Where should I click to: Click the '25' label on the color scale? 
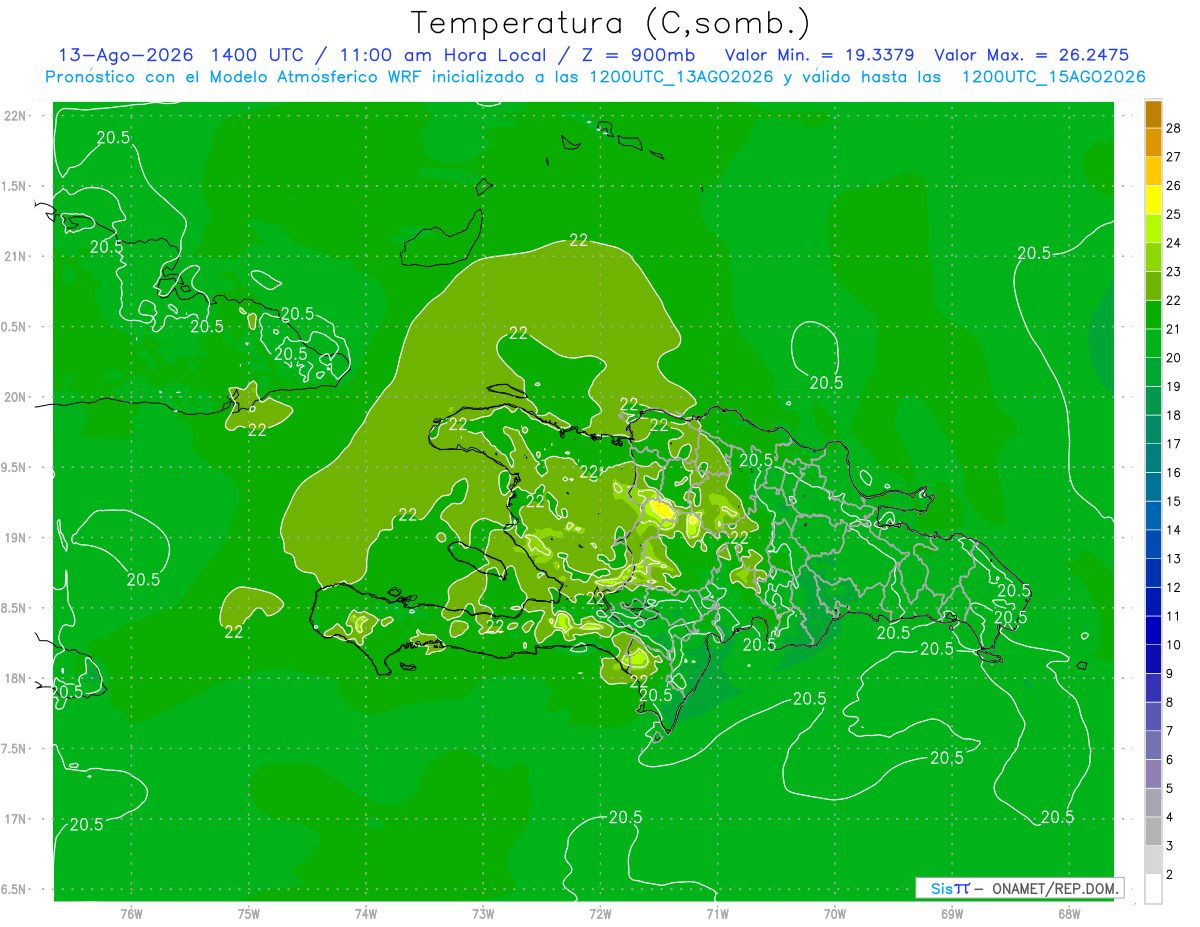tap(1174, 214)
